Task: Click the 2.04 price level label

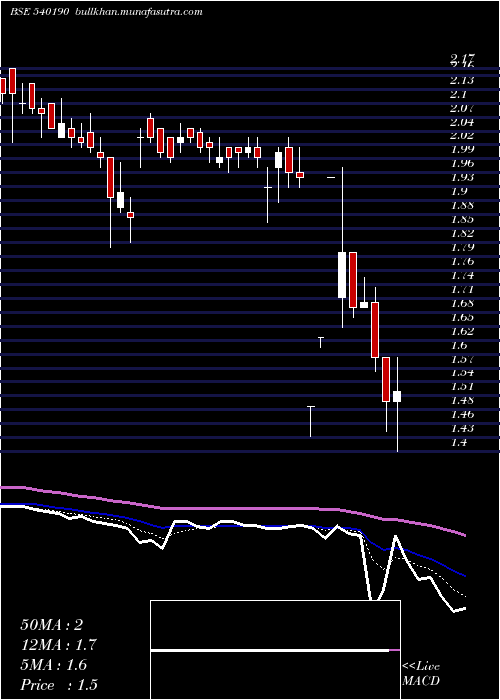Action: [x=462, y=122]
